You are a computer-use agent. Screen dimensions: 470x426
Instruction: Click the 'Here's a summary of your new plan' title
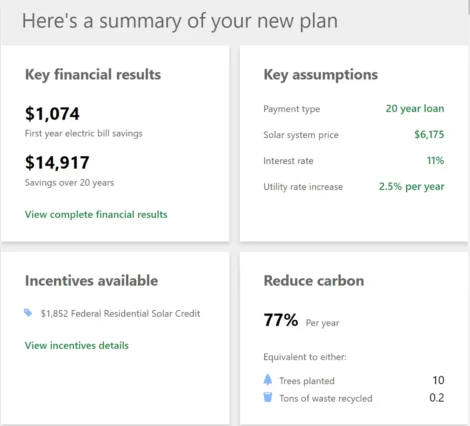click(x=180, y=21)
